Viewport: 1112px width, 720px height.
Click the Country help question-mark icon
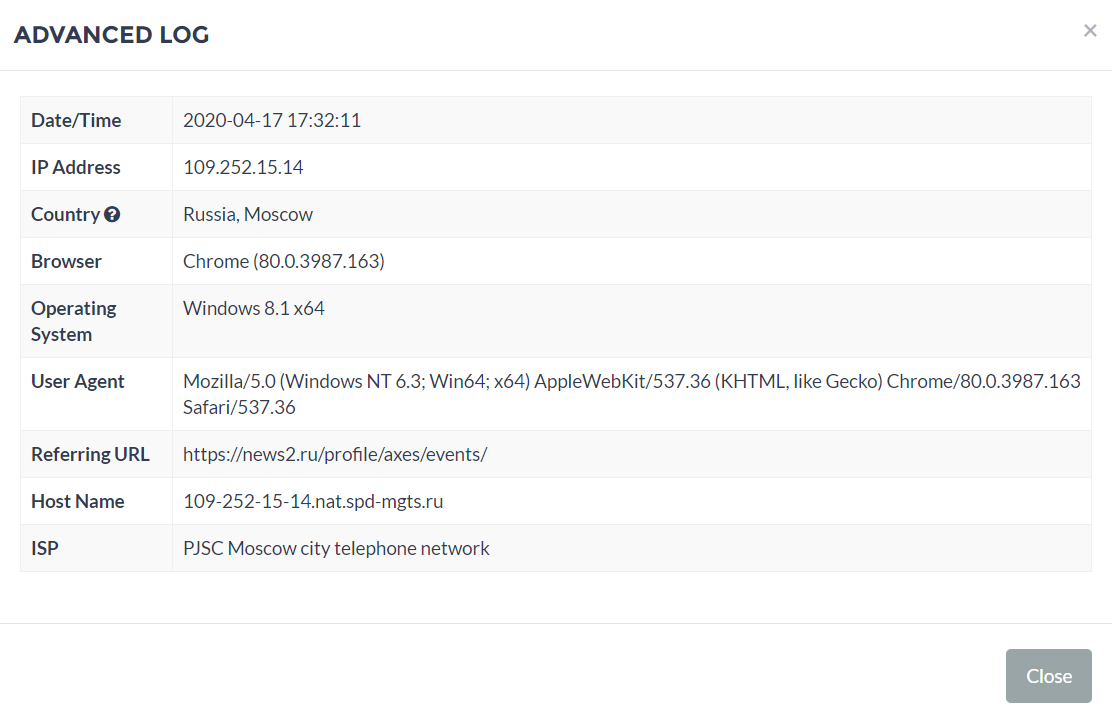(x=112, y=214)
